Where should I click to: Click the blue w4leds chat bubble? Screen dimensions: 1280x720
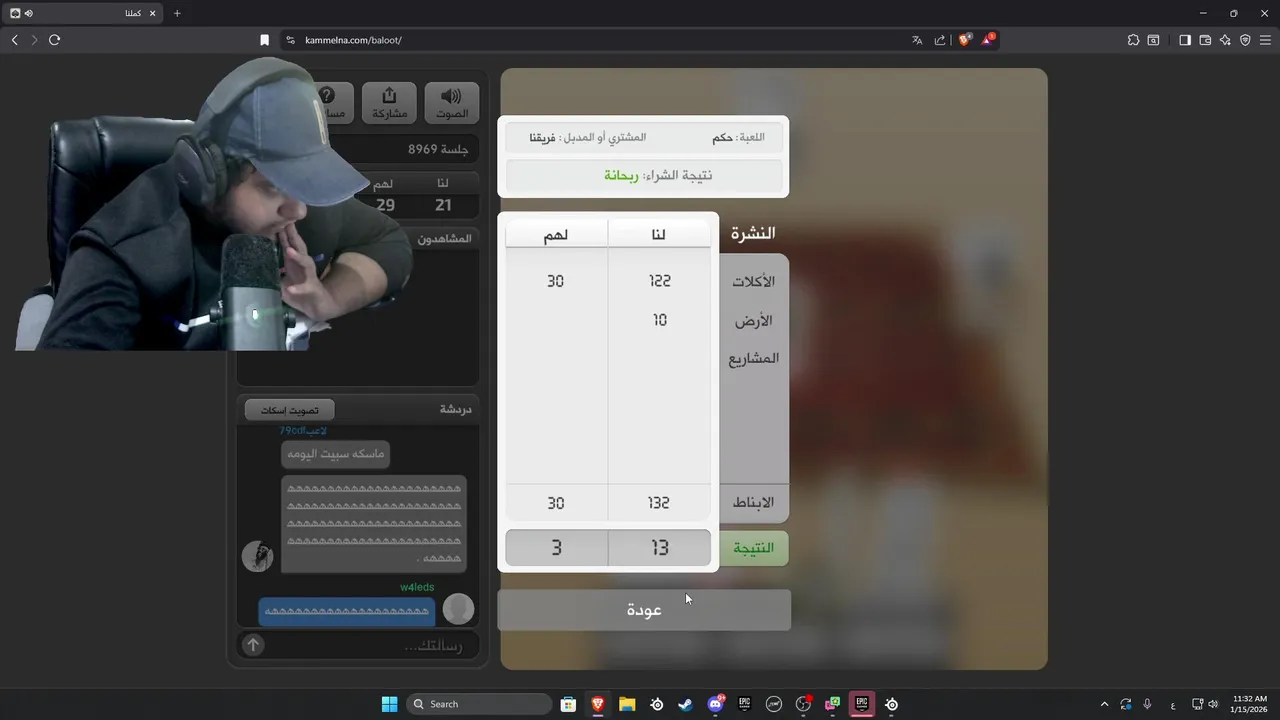tap(347, 611)
